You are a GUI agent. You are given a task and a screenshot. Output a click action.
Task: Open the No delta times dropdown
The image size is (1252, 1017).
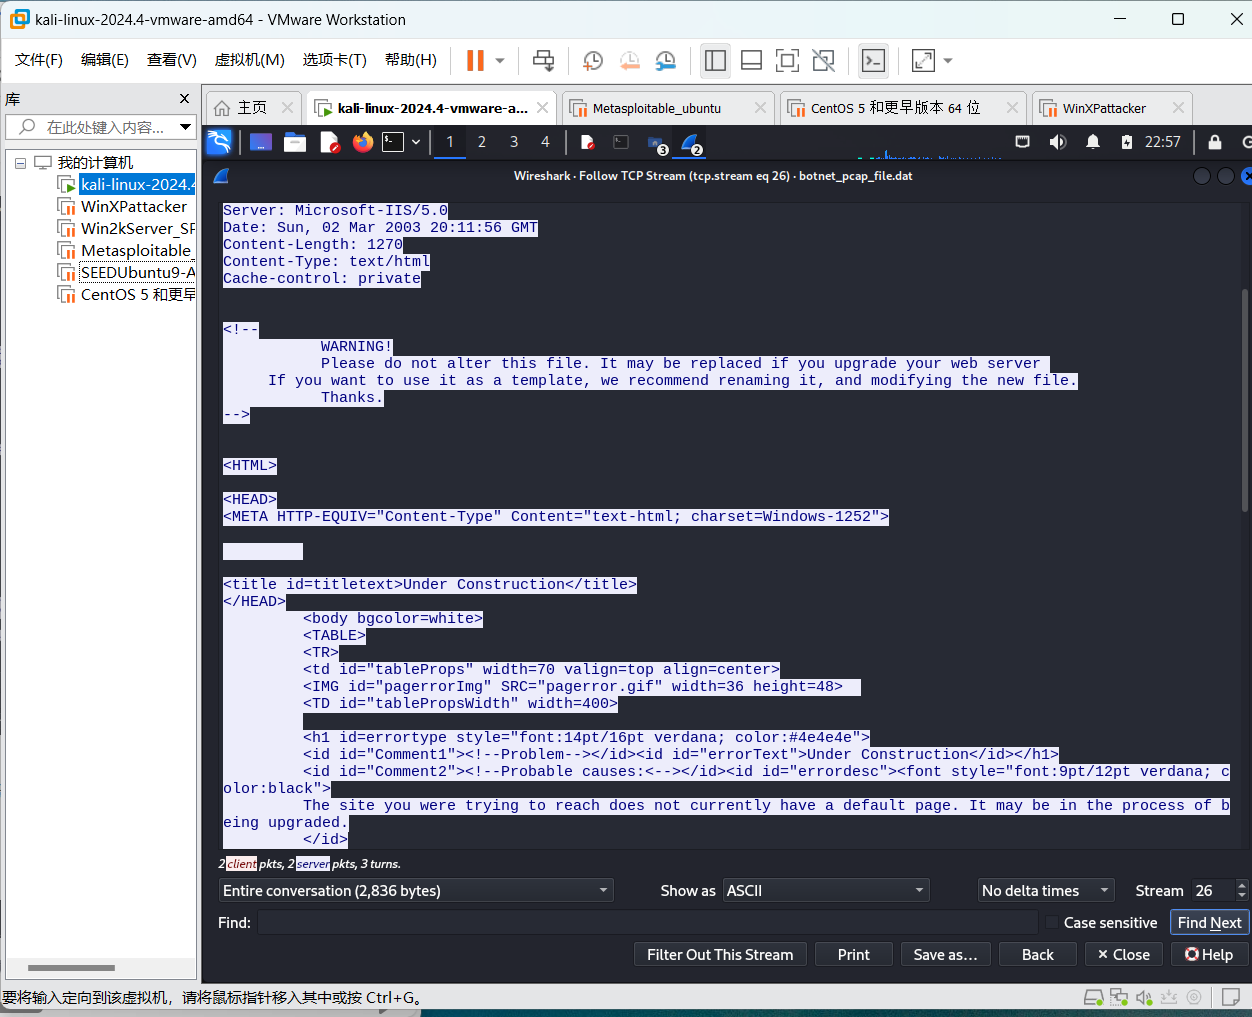tap(1046, 890)
